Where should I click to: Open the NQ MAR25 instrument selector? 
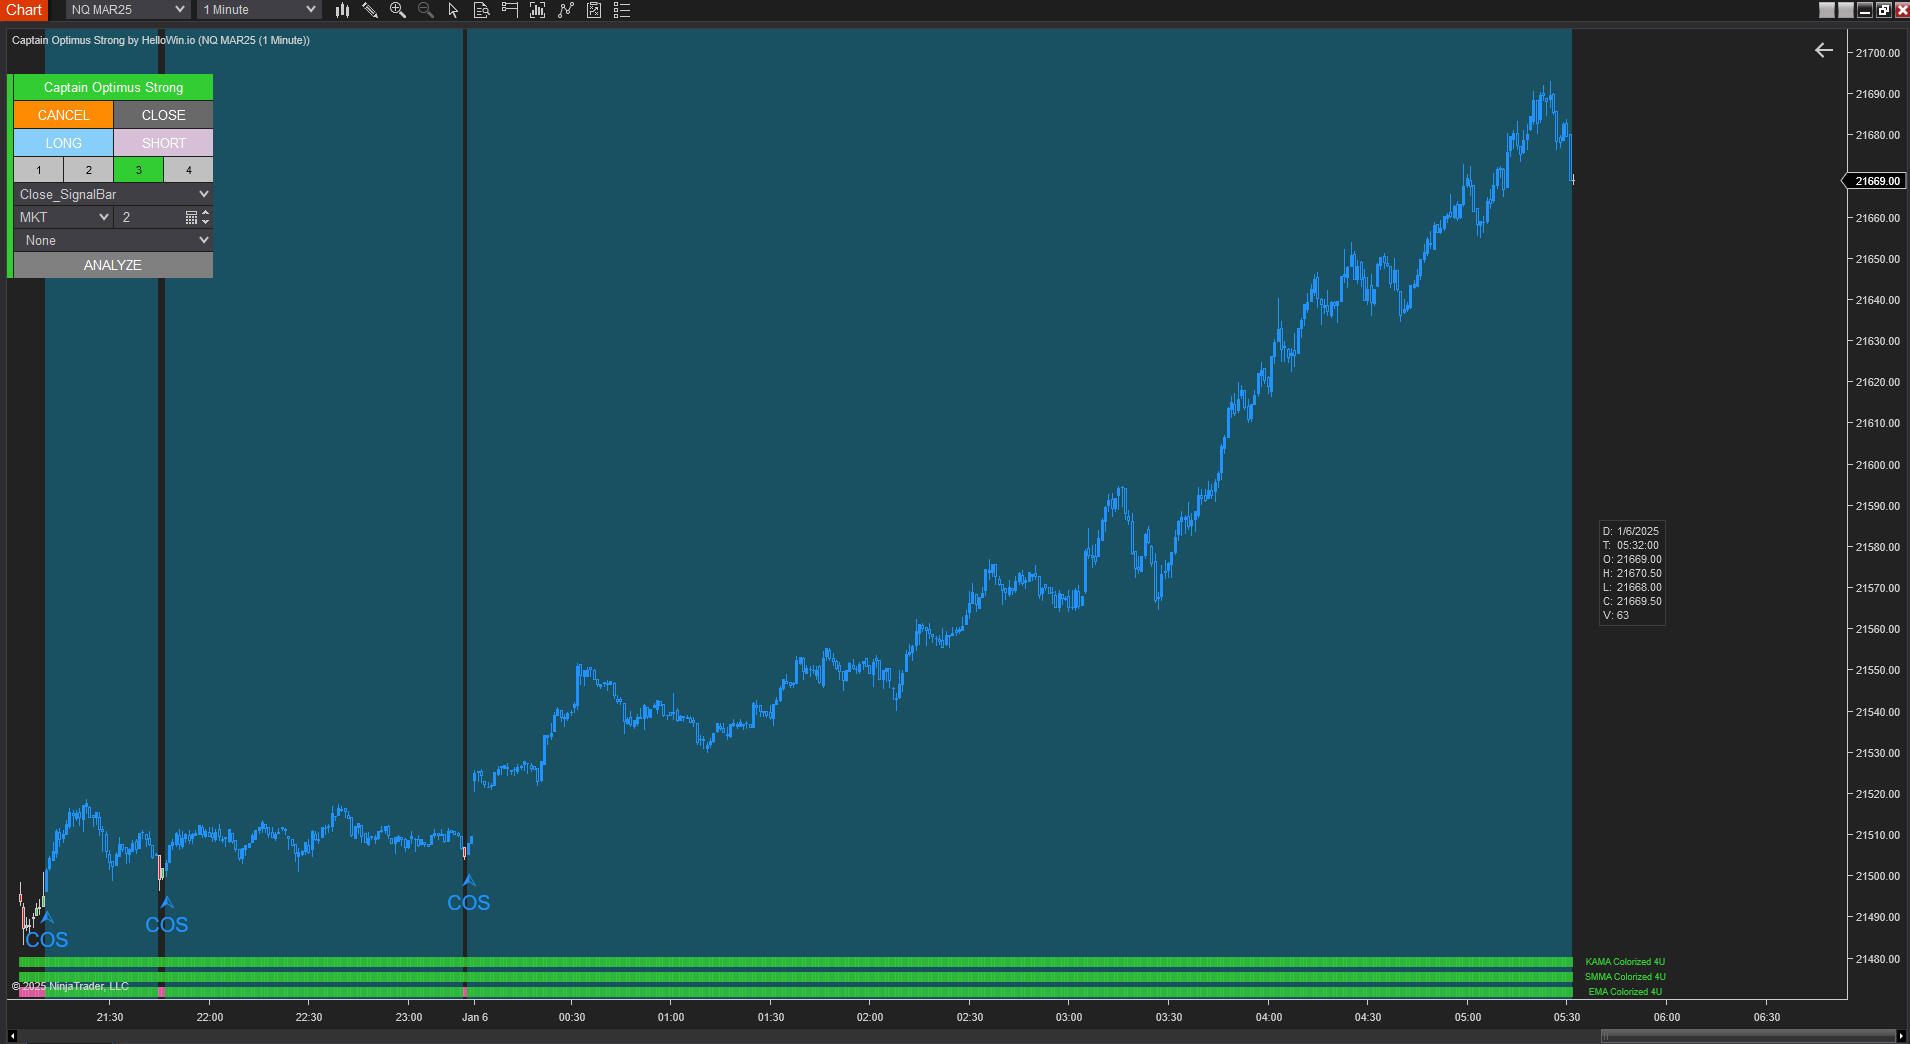point(127,10)
